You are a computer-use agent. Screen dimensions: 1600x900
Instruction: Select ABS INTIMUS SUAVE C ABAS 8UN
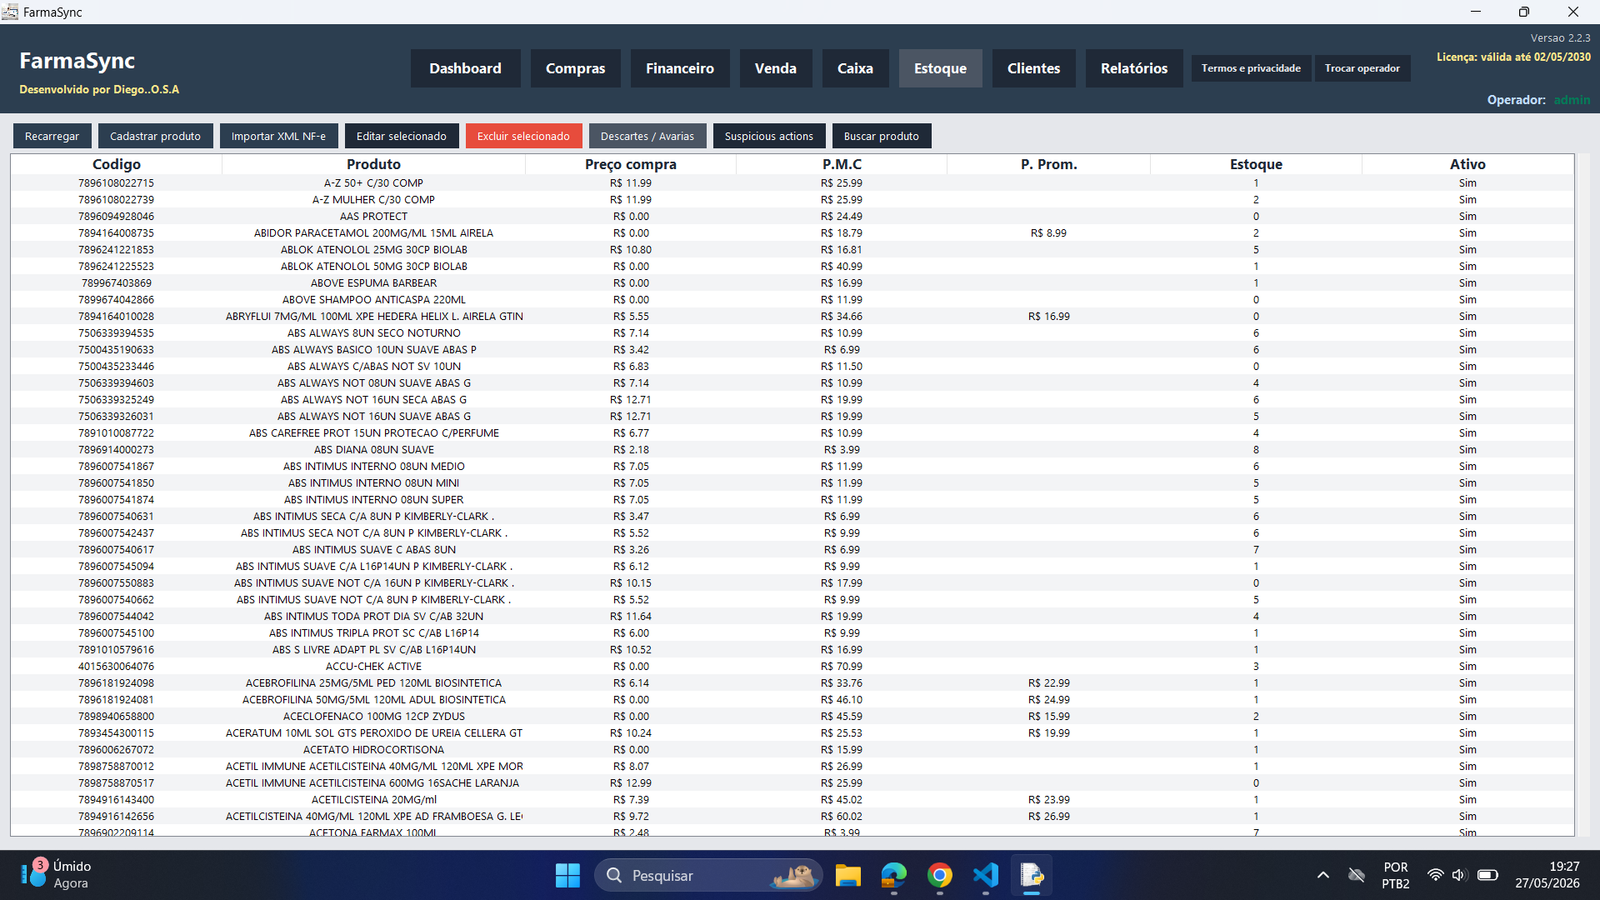[792, 550]
